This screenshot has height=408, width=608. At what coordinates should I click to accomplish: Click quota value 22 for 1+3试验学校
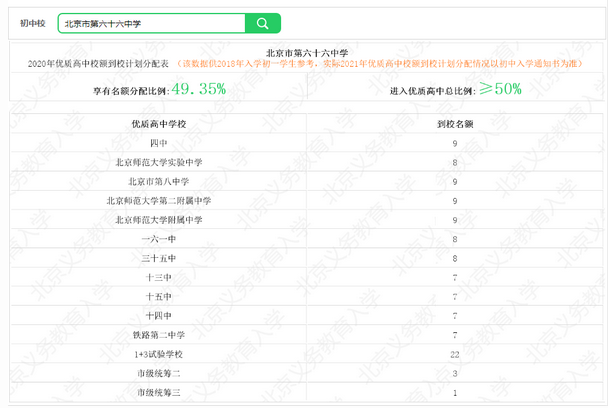point(455,353)
